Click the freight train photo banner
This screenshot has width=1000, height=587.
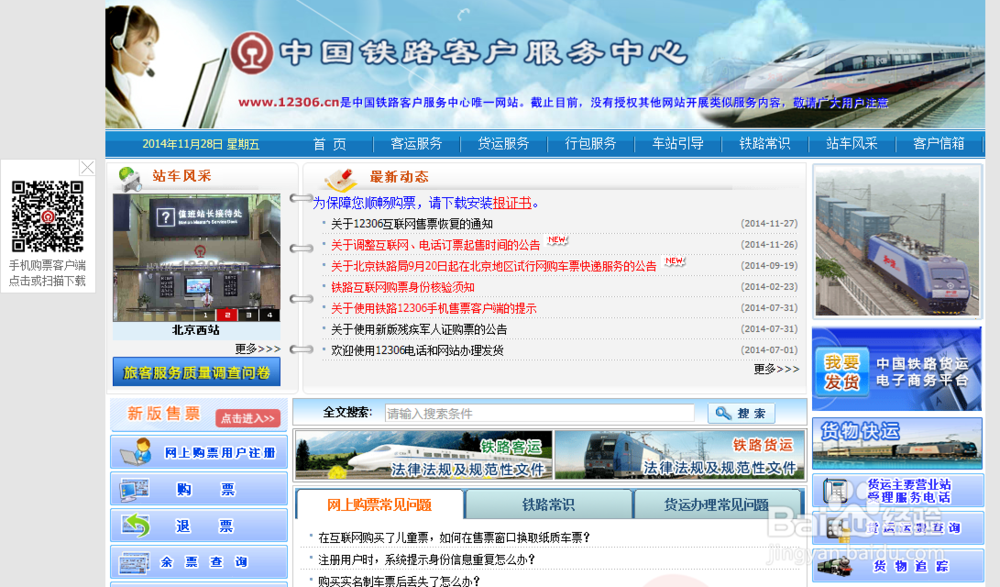click(897, 241)
